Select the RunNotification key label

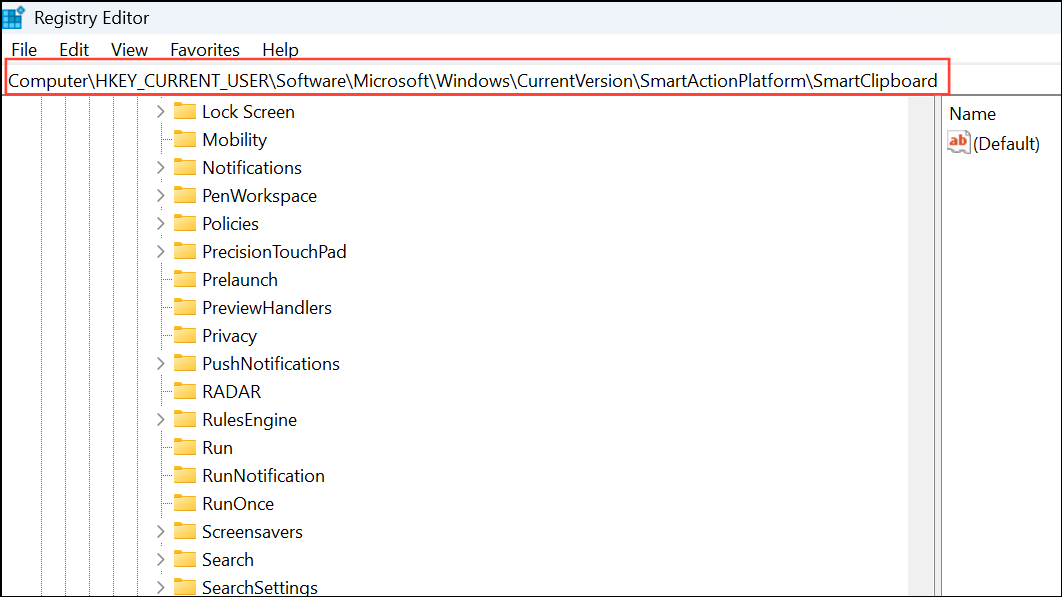coord(263,476)
